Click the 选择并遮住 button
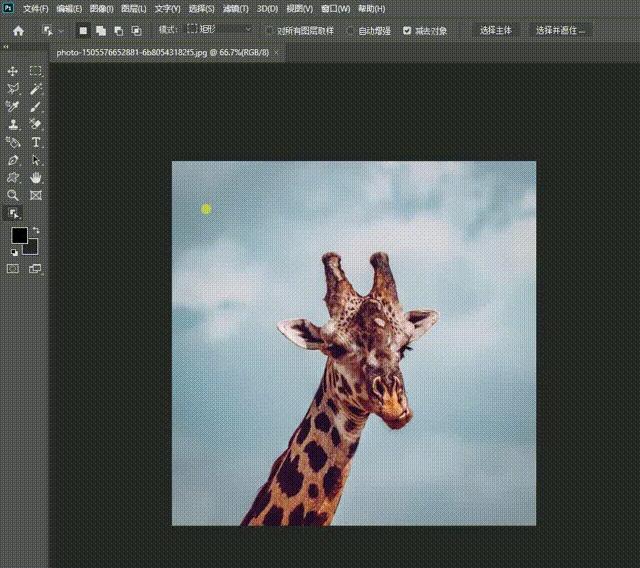Viewport: 640px width, 568px height. tap(560, 30)
